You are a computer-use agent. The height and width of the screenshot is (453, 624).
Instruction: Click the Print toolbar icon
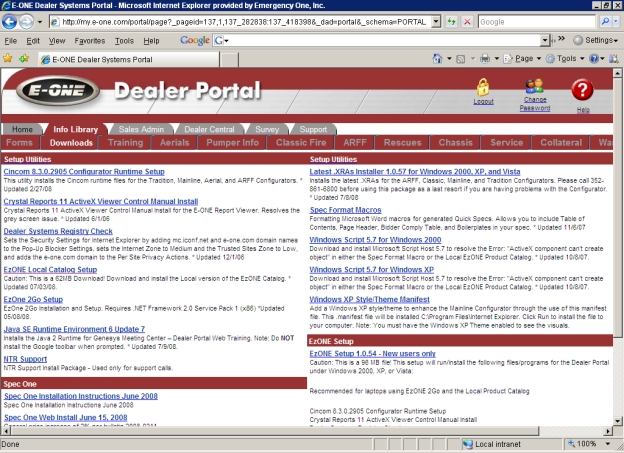pos(485,59)
